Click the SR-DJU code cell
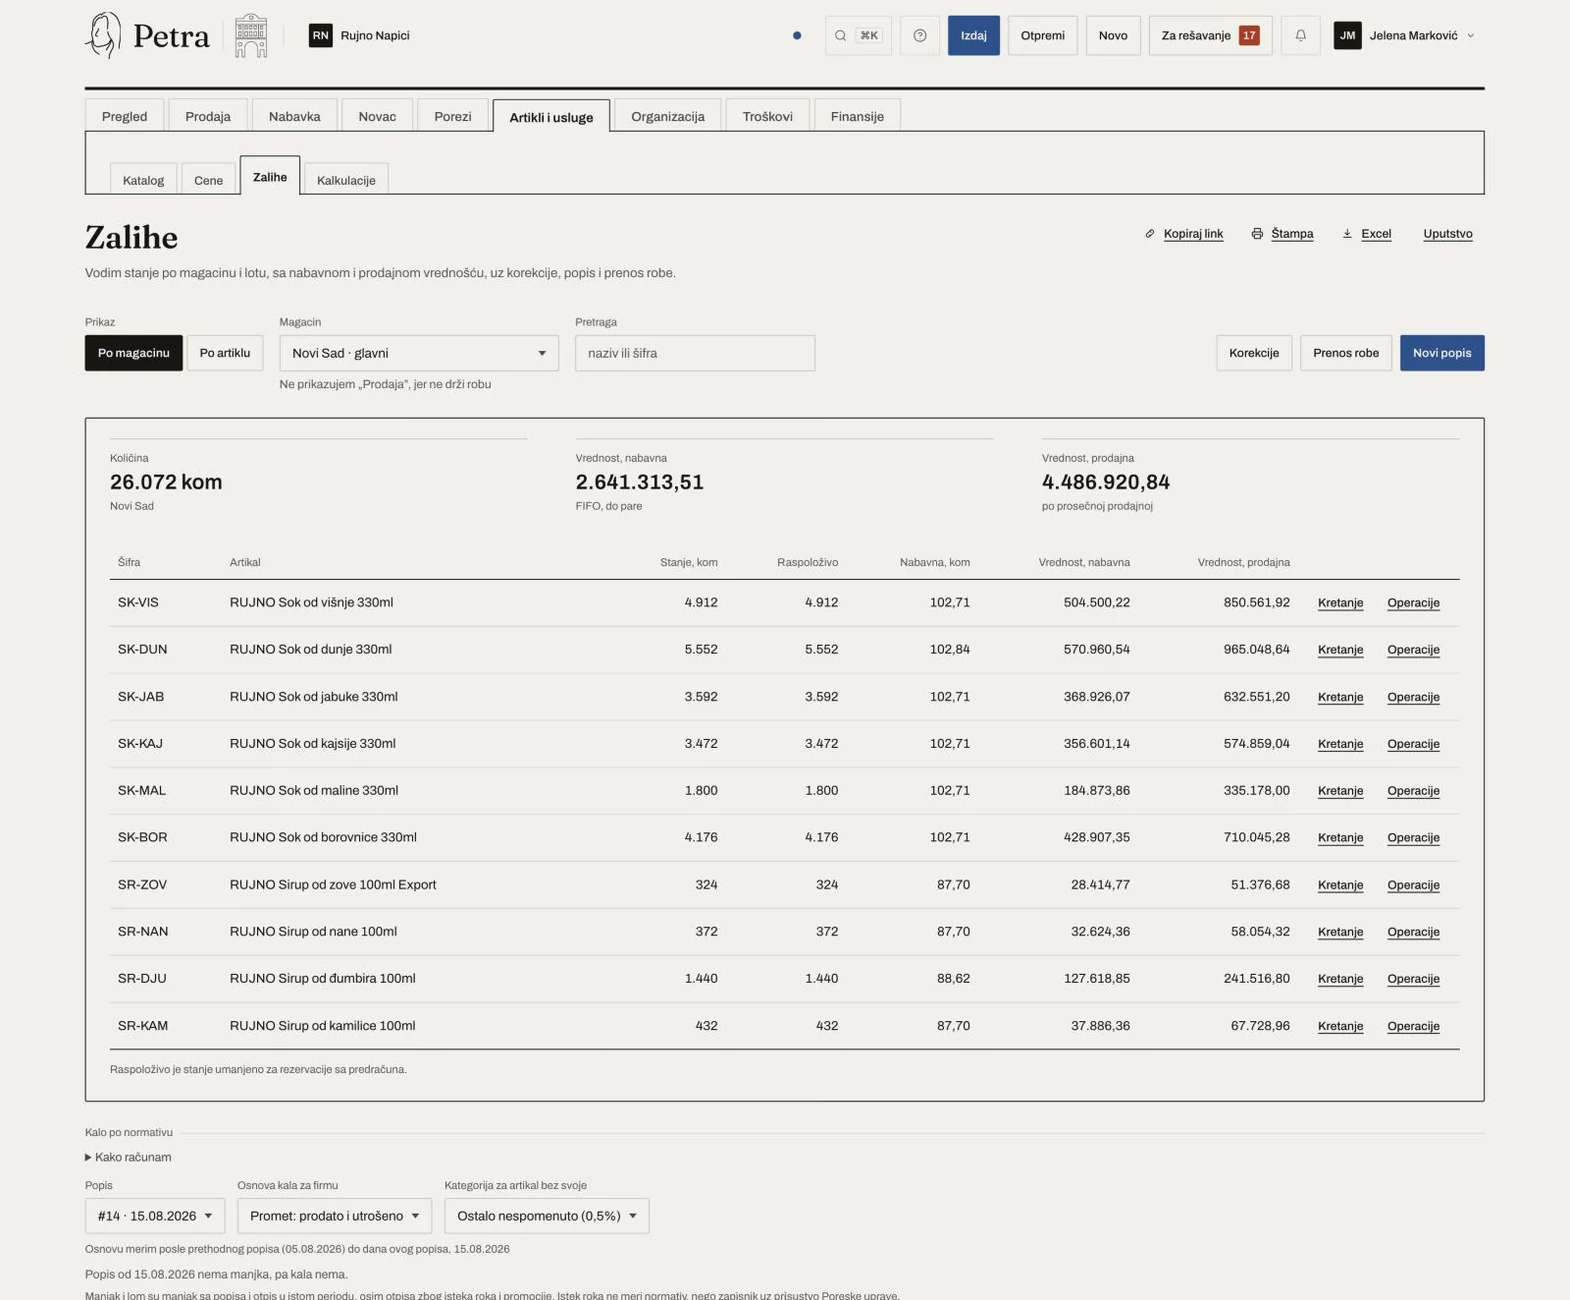The image size is (1570, 1300). 142,979
